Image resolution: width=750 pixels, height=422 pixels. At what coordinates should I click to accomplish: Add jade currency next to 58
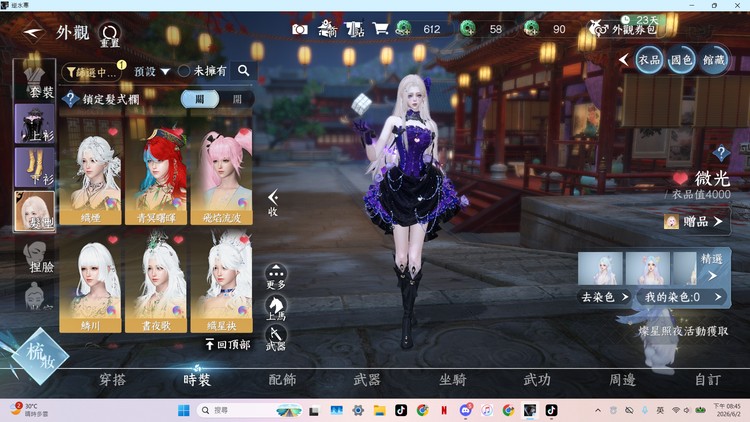[468, 29]
